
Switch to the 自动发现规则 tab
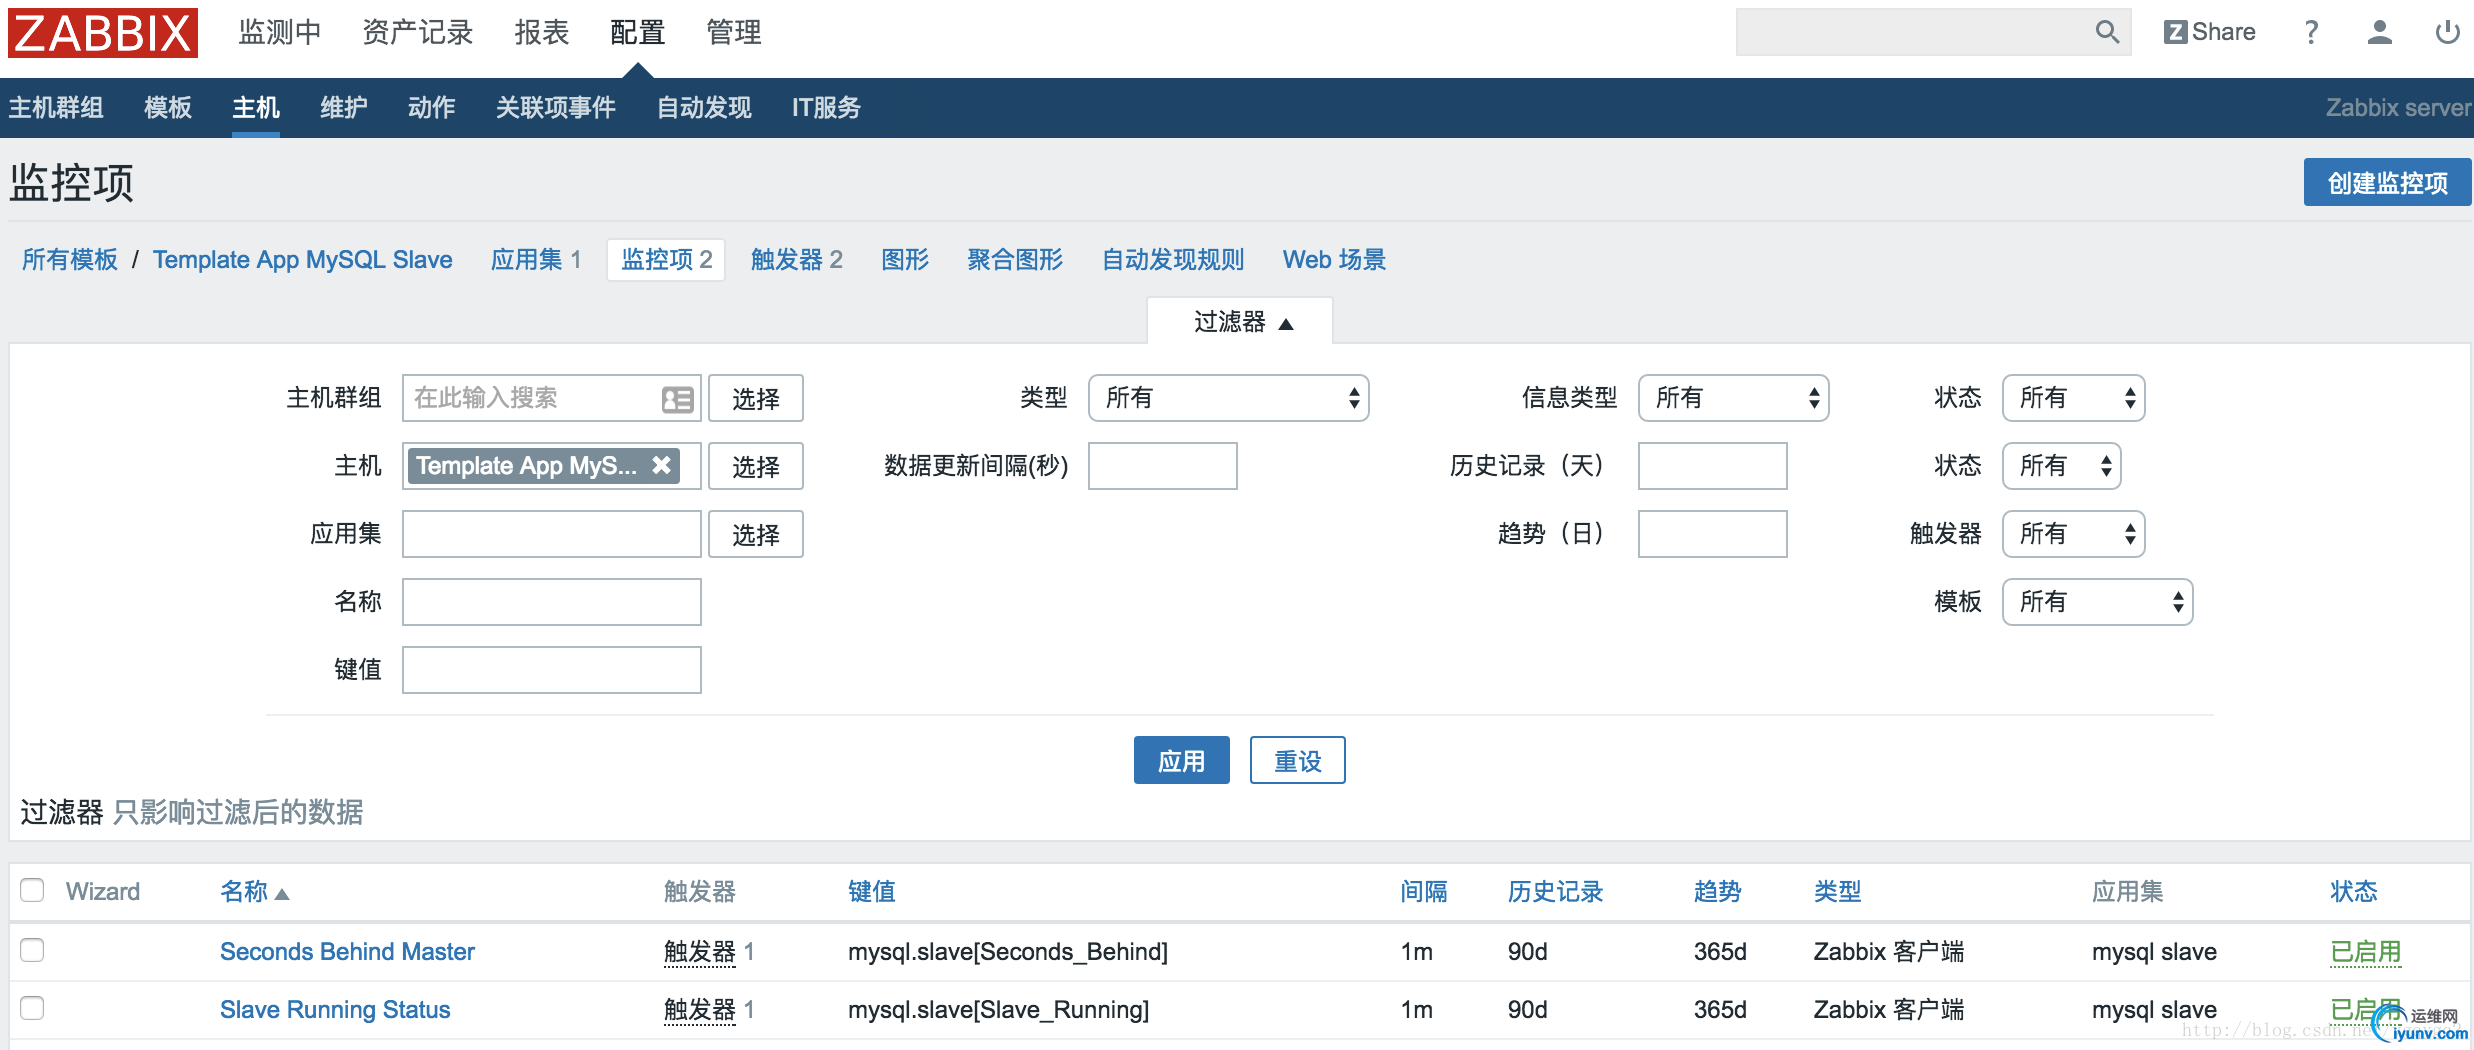(1173, 260)
